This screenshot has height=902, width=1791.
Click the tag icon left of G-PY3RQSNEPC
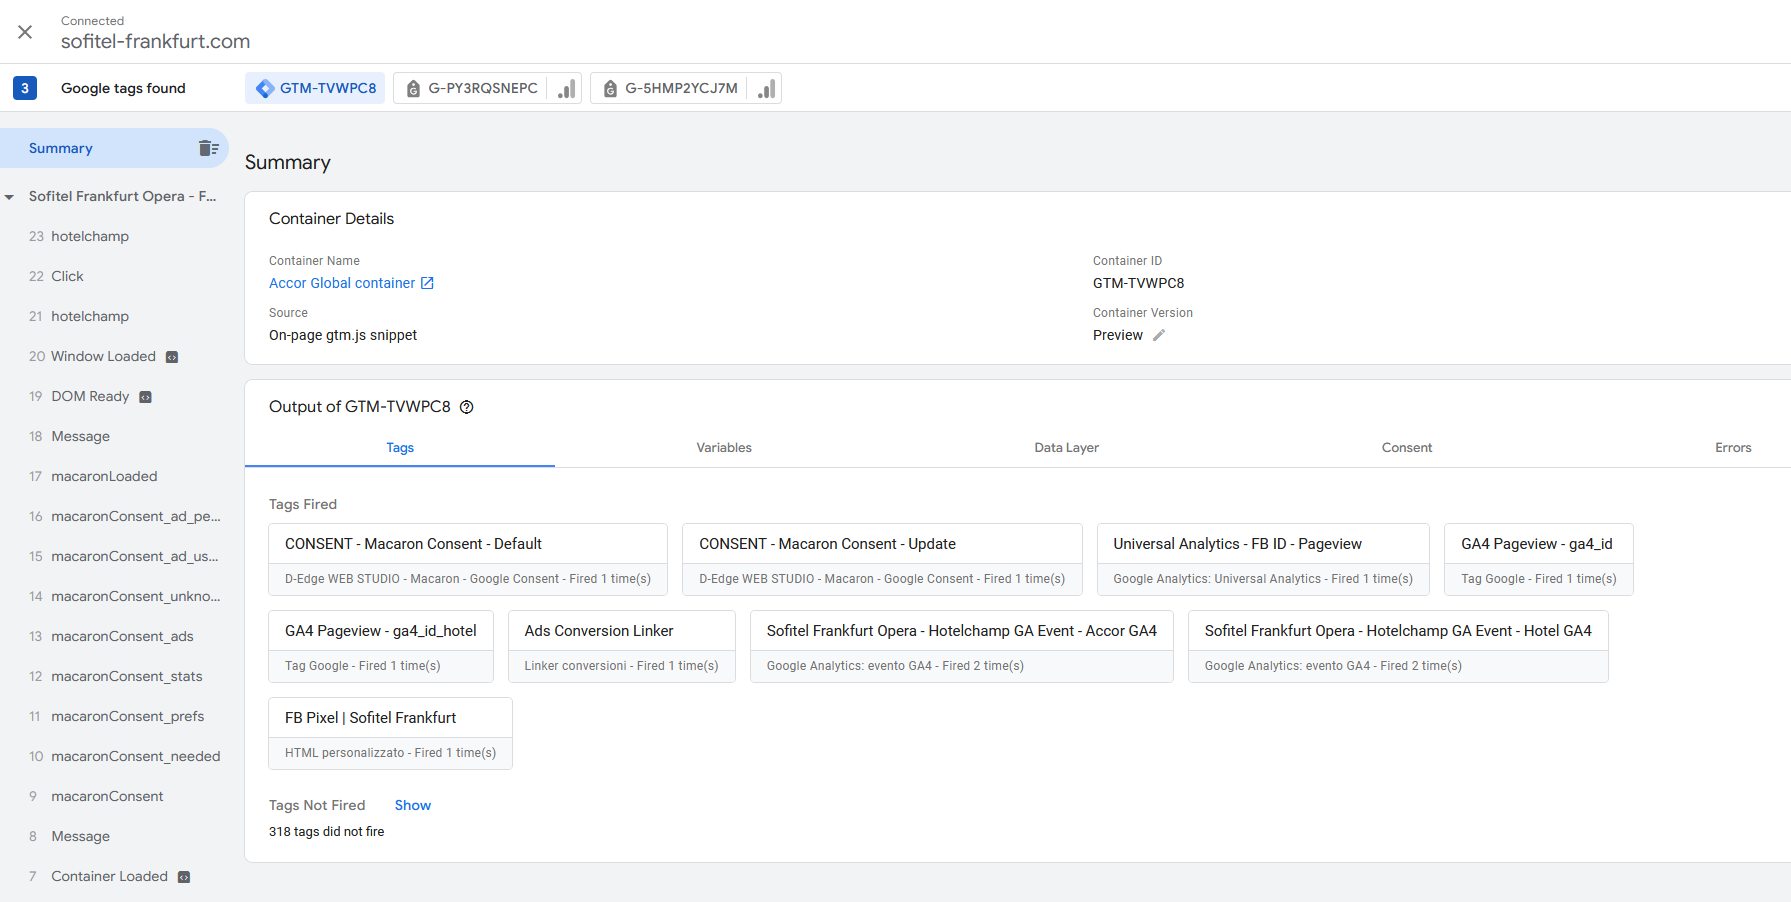point(413,89)
